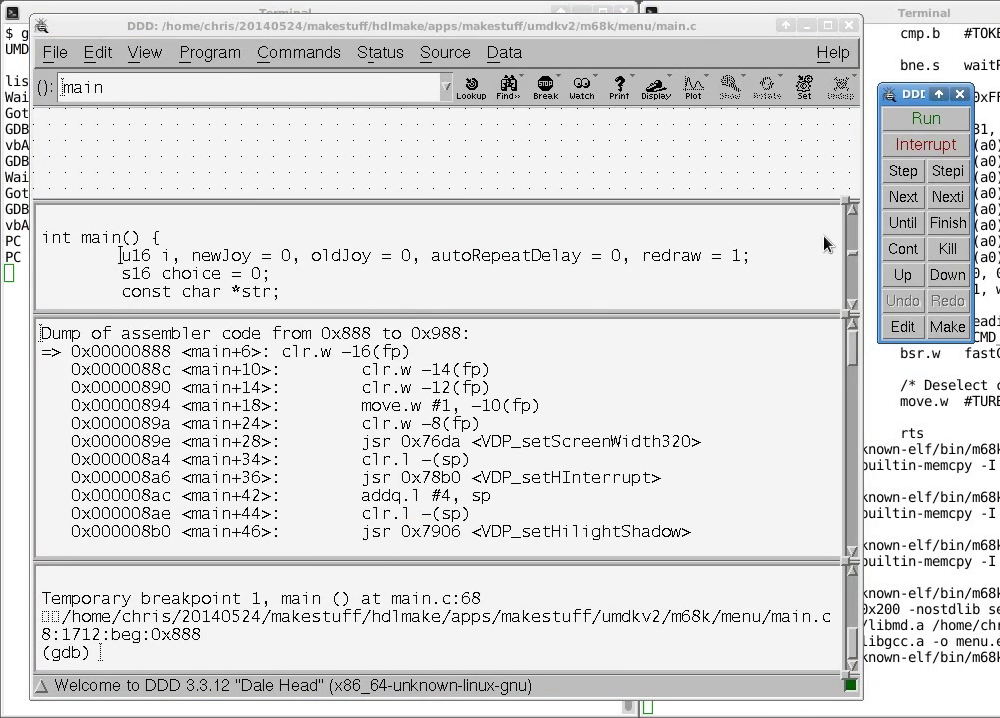Screen dimensions: 1000x718
Task: Click the Set value toolbar icon
Action: tap(804, 87)
